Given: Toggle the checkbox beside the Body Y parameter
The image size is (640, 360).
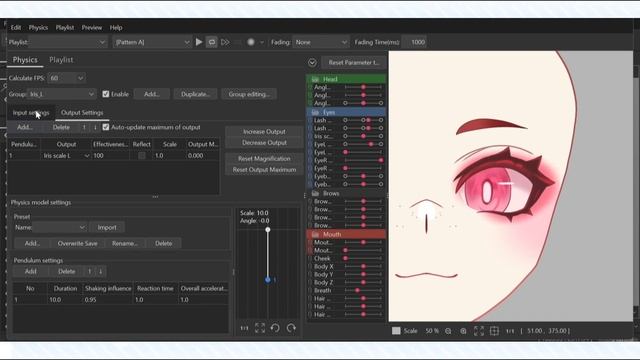Looking at the screenshot, I should 310,275.
